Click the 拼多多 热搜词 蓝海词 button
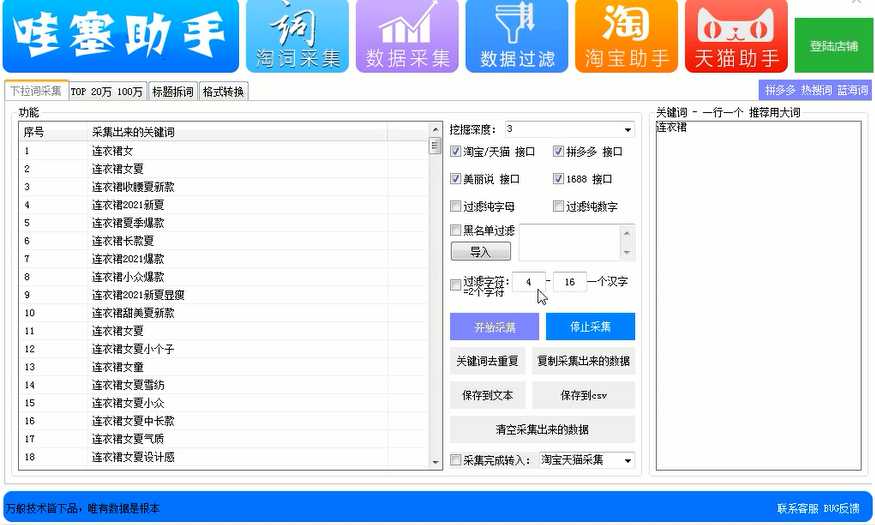The image size is (875, 525). [816, 90]
